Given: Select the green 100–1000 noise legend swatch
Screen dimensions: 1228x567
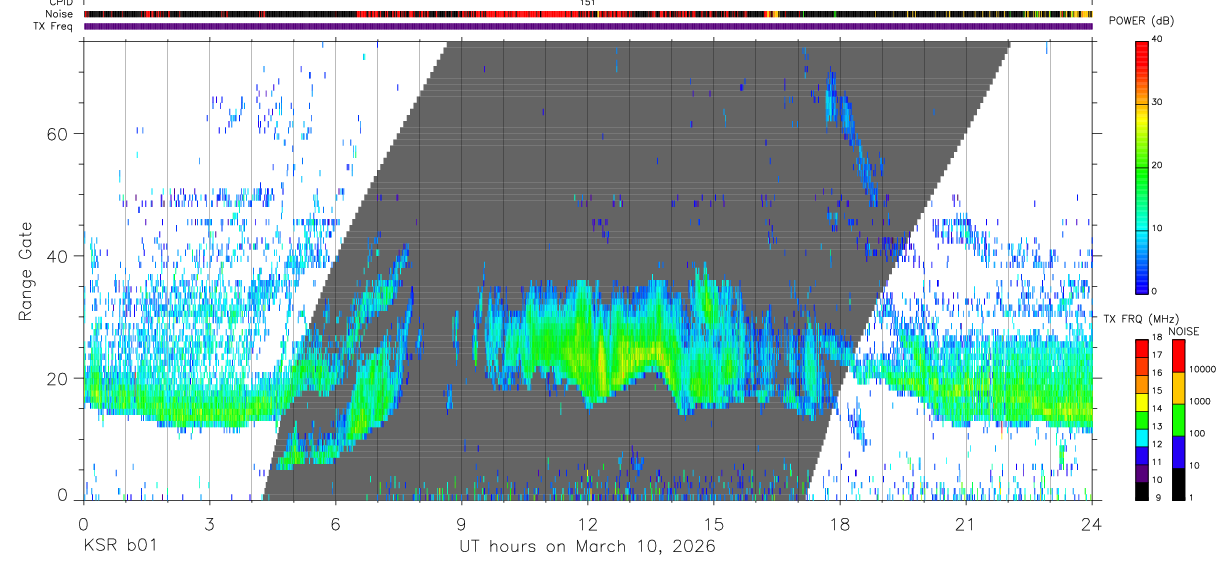Looking at the screenshot, I should 1178,420.
